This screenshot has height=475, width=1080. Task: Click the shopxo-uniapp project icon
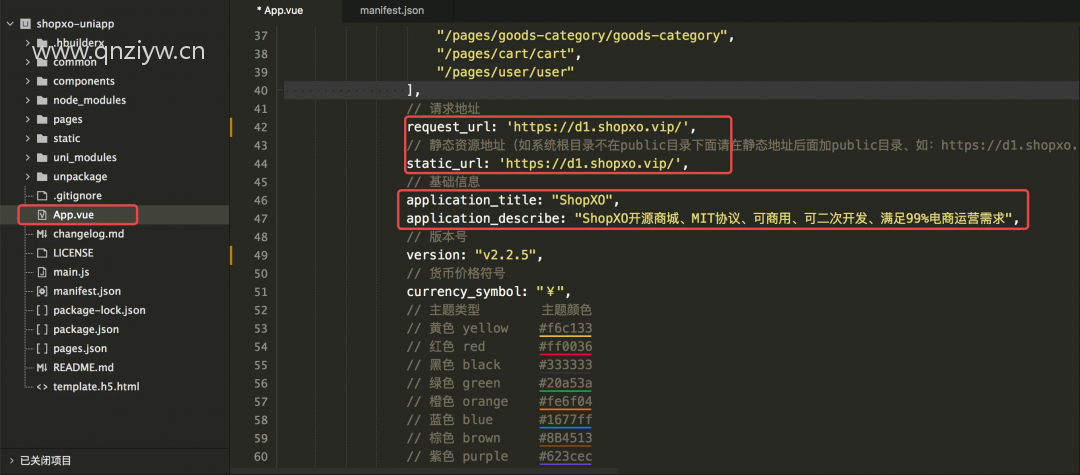25,24
